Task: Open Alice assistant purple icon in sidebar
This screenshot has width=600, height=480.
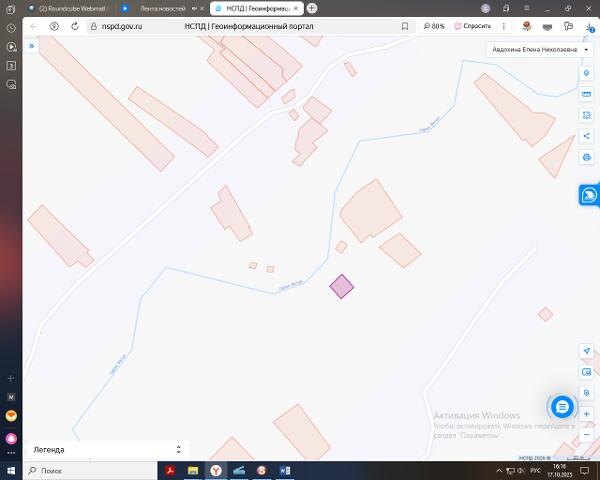Action: [11, 438]
